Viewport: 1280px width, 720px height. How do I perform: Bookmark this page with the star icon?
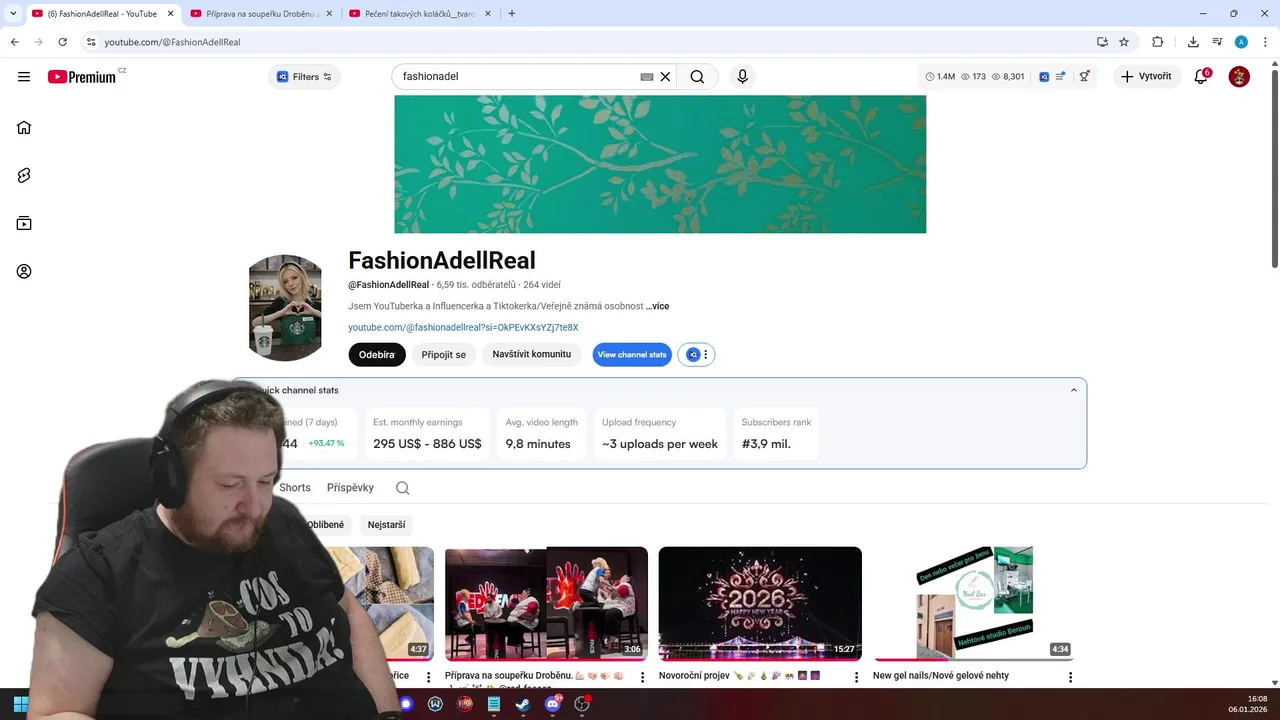(1124, 42)
